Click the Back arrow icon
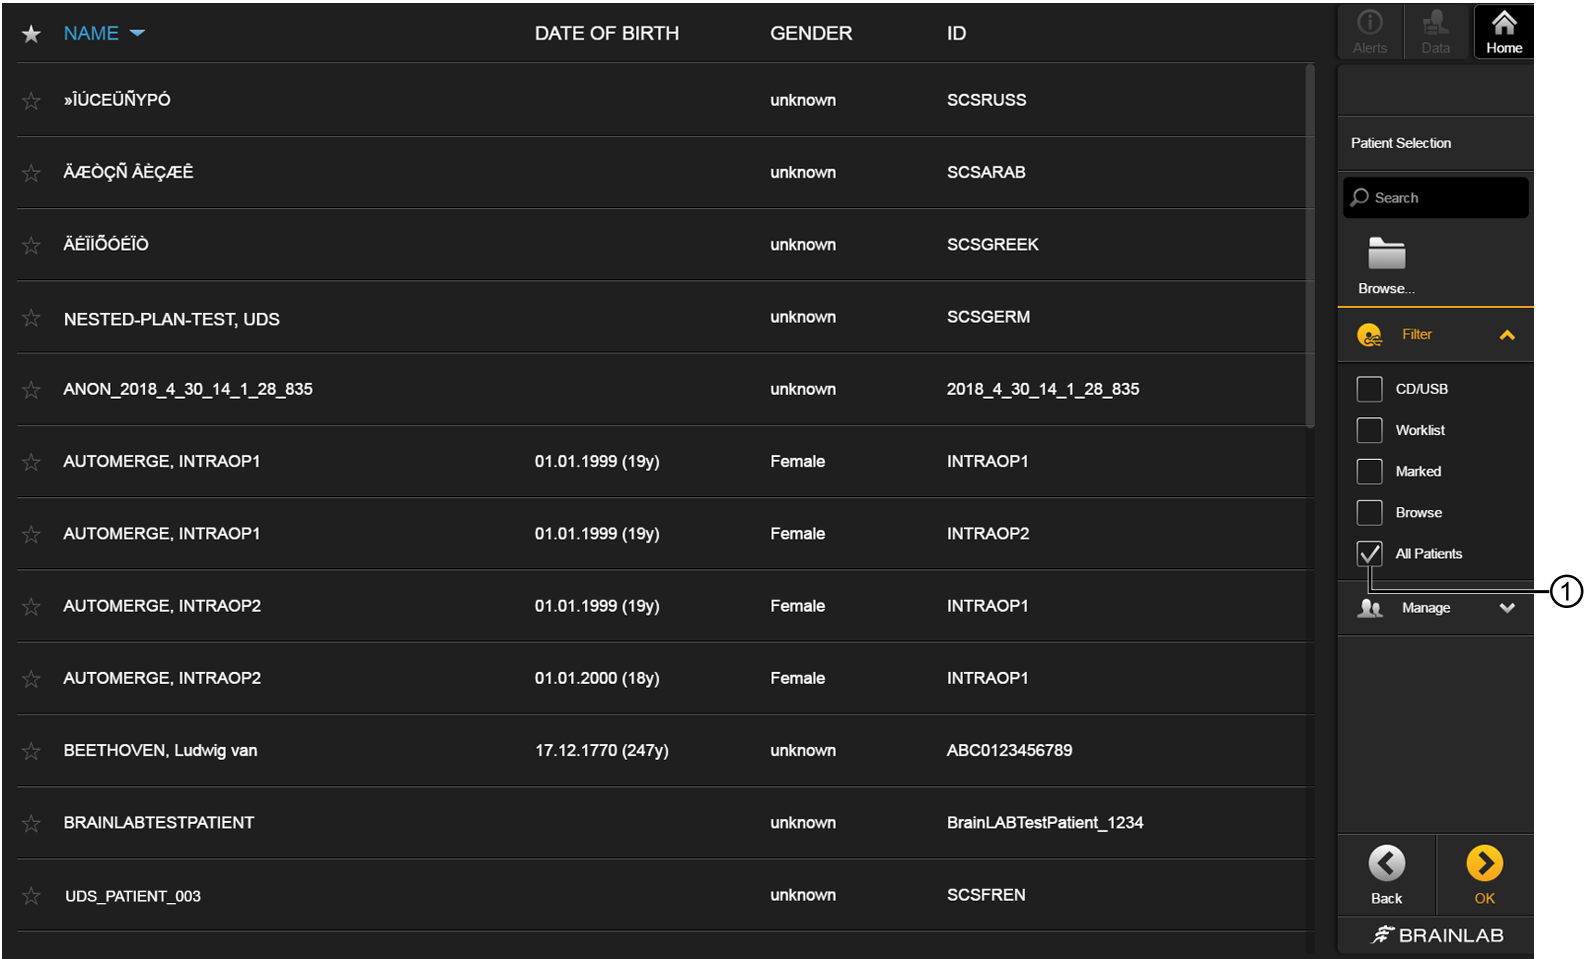 (1386, 863)
